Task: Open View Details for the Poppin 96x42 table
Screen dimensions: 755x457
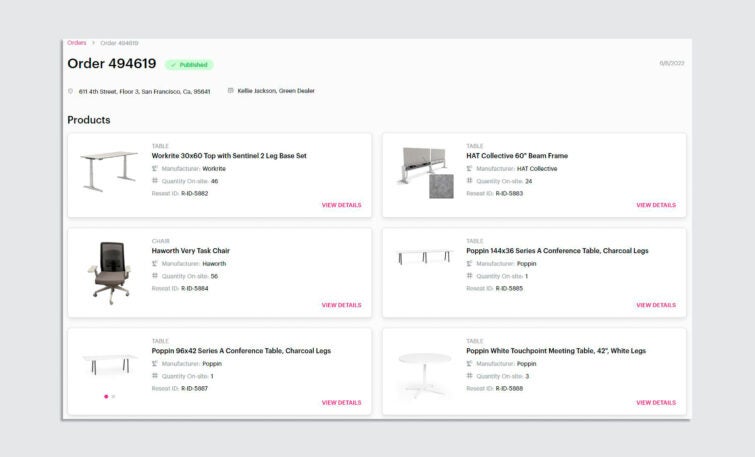Action: 341,403
